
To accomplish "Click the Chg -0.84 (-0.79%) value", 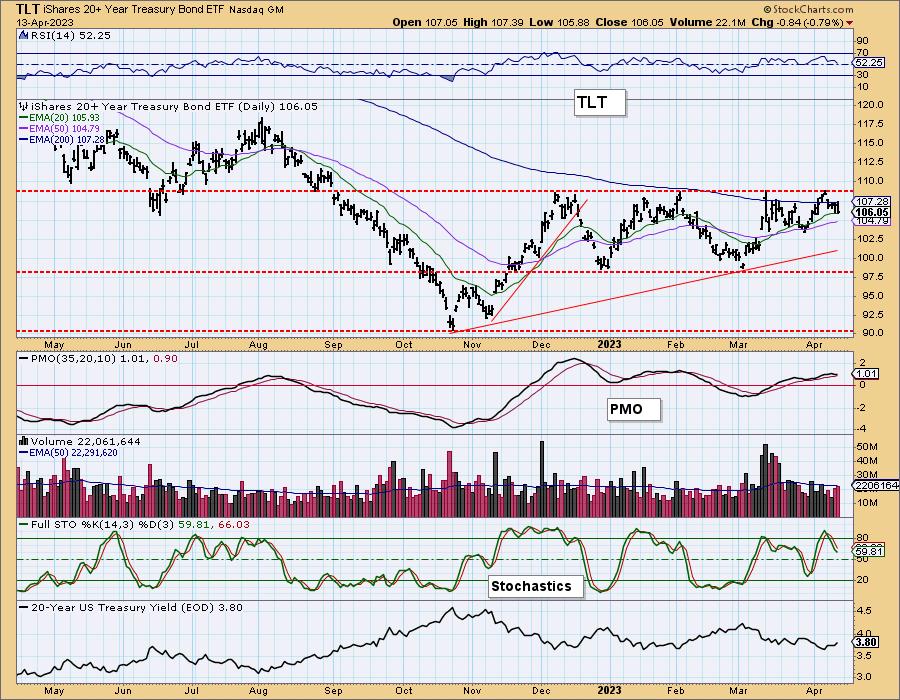I will (x=798, y=22).
